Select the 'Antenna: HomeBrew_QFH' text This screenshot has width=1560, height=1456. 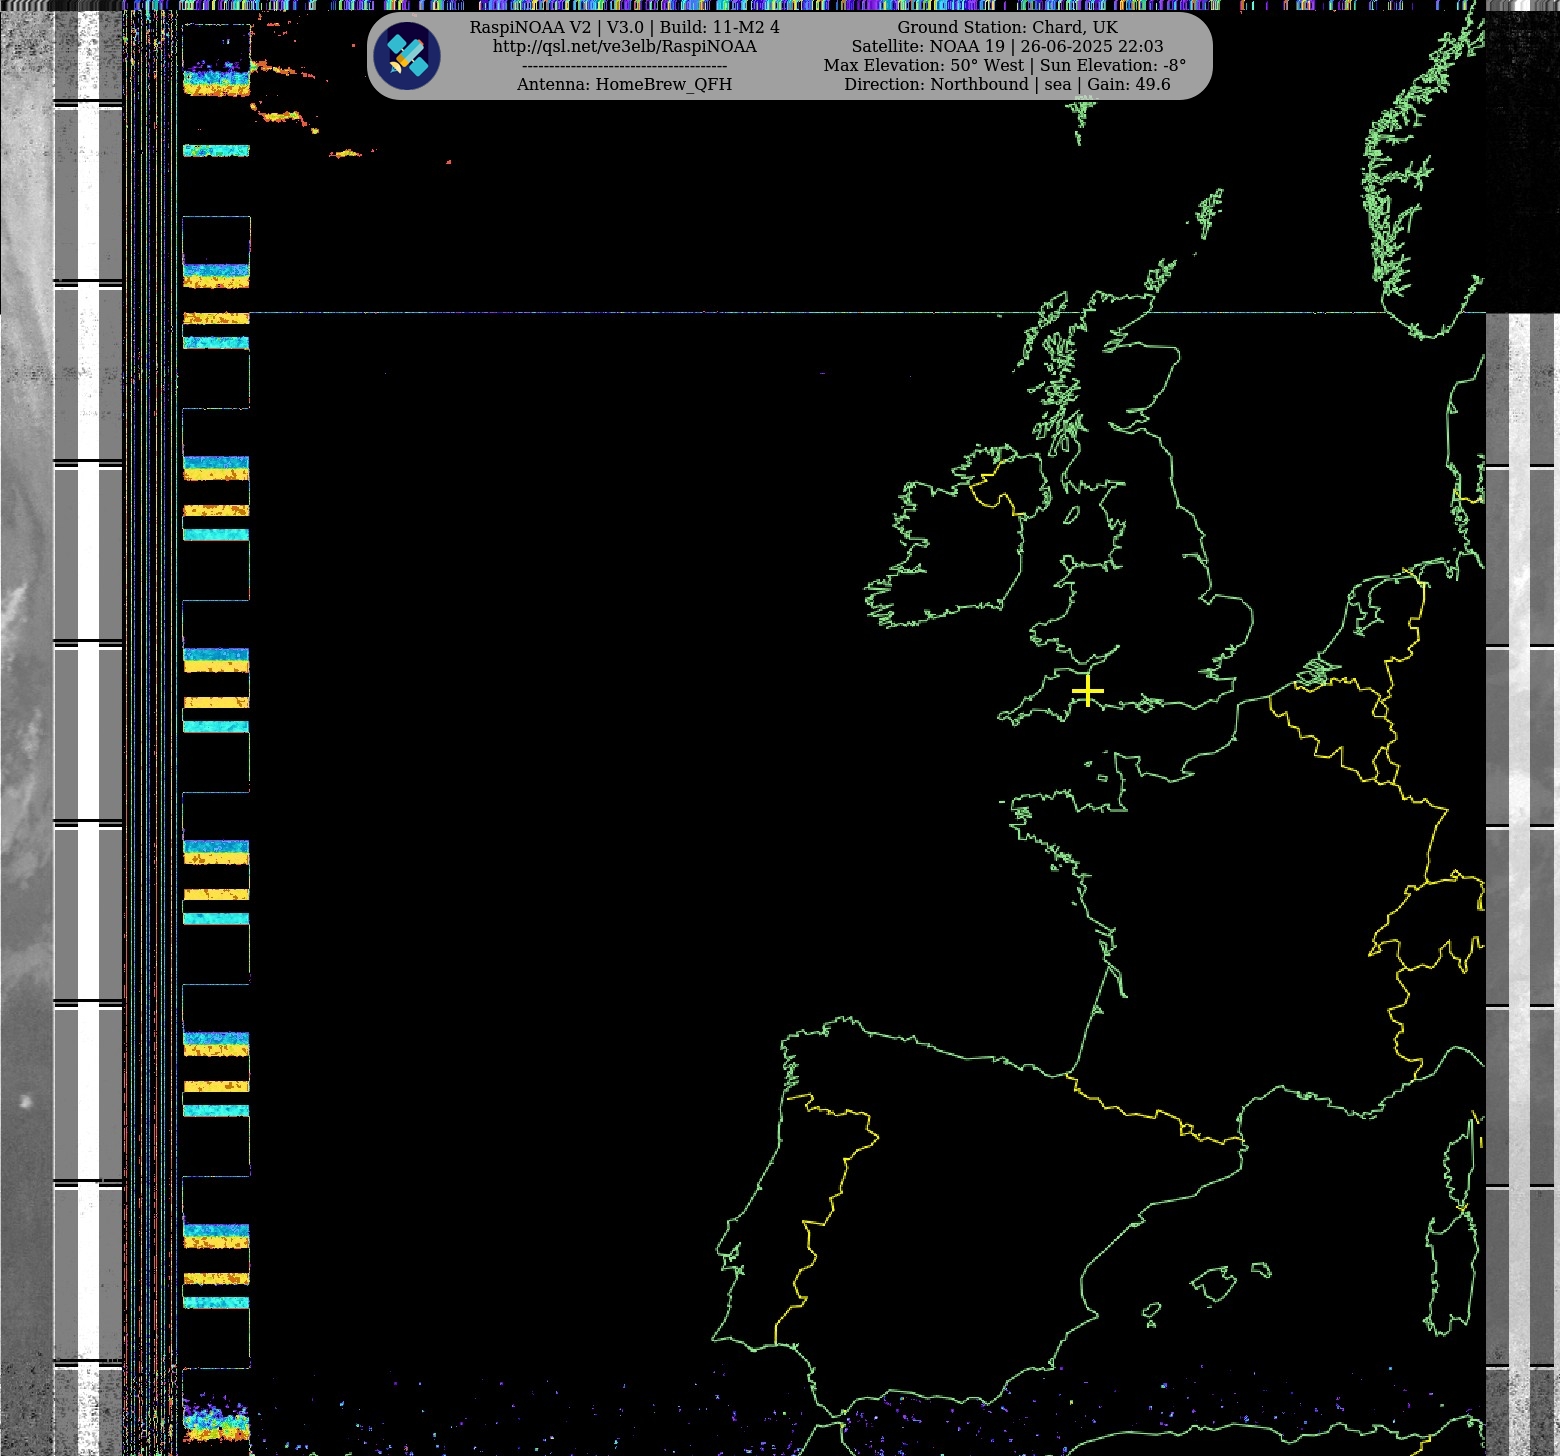click(x=625, y=84)
